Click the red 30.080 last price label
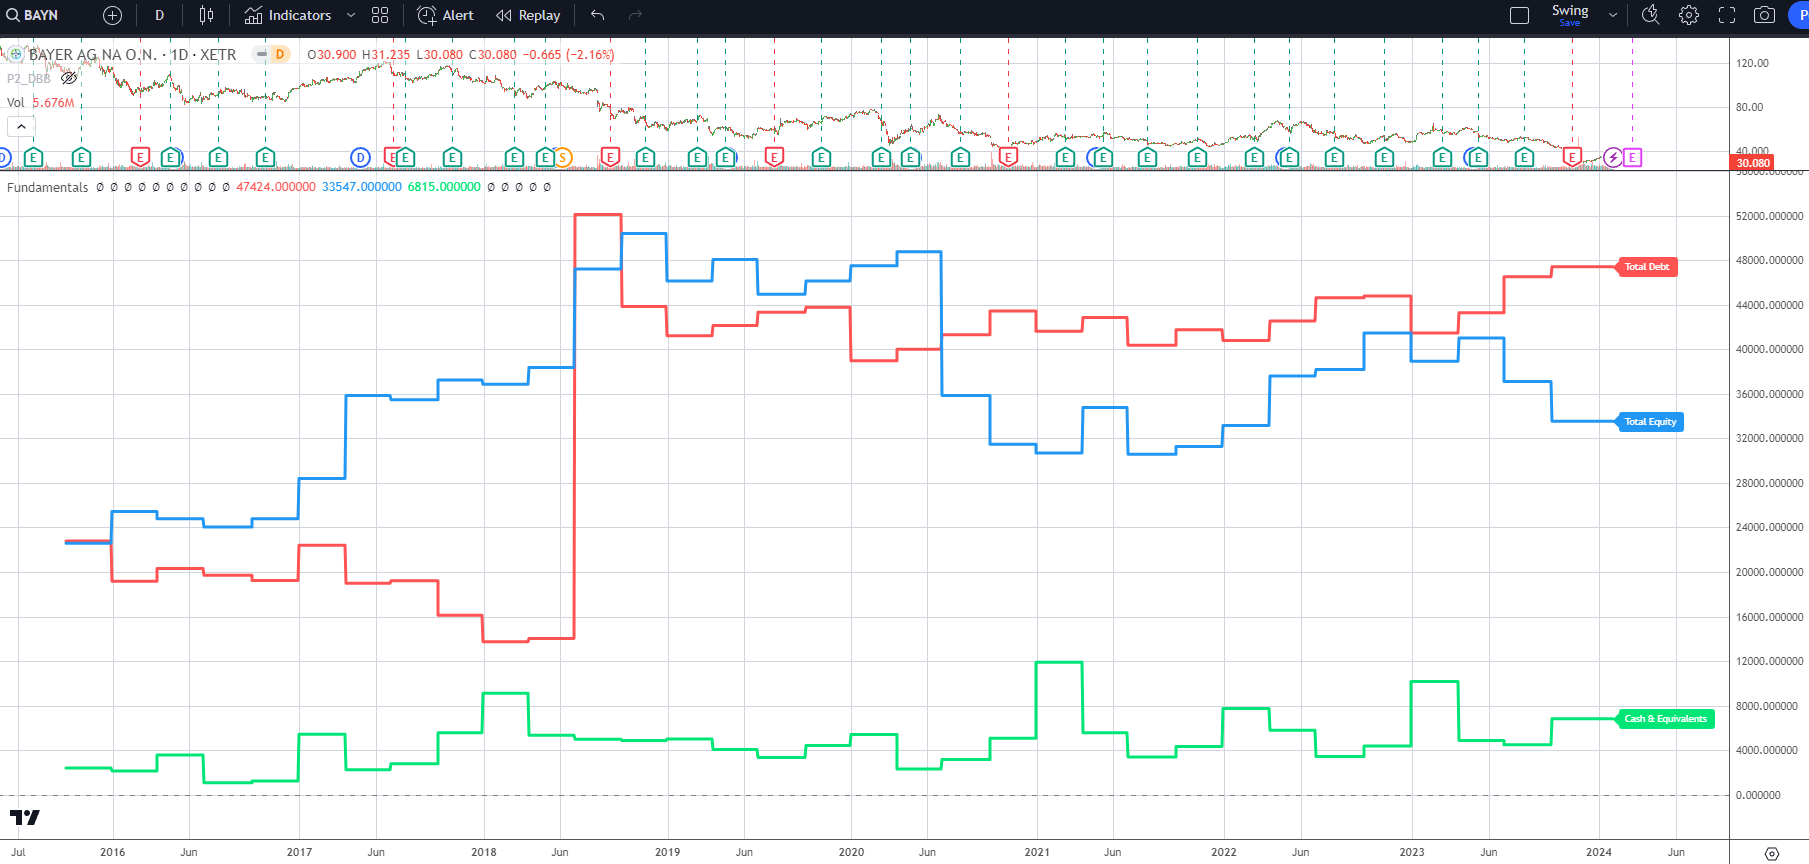The width and height of the screenshot is (1809, 864). click(1752, 163)
